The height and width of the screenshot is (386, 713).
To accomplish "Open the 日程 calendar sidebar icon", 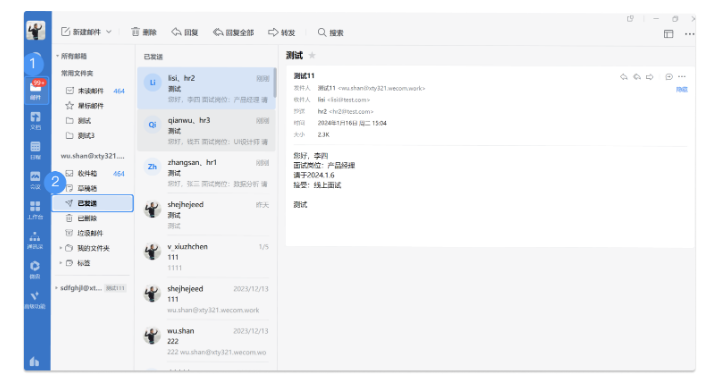I will click(x=35, y=150).
